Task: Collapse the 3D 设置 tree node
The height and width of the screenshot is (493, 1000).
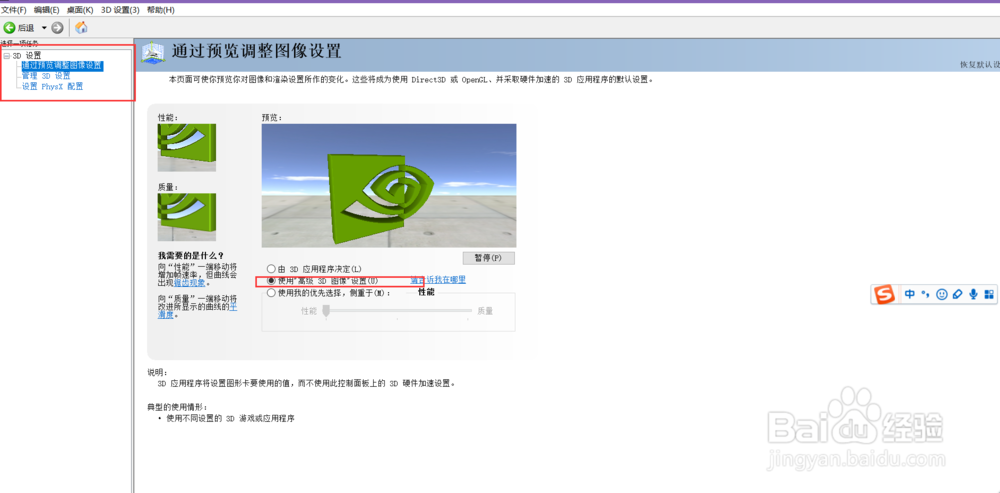Action: [6, 56]
